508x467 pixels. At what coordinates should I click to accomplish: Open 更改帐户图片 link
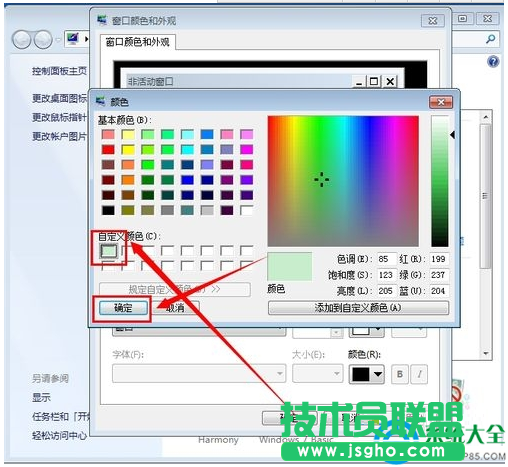(x=59, y=136)
